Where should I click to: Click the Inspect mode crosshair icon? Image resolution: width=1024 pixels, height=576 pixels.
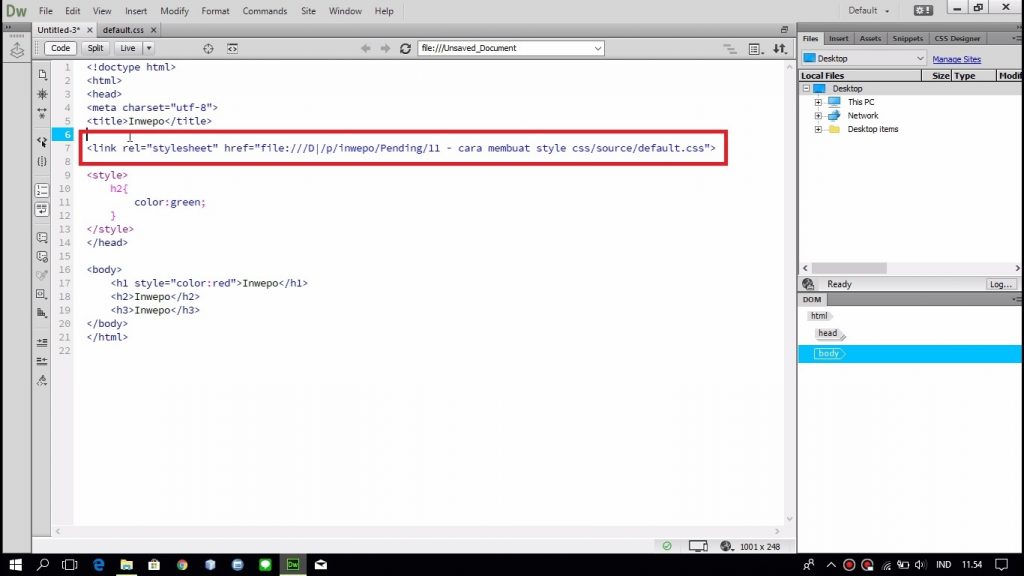[208, 48]
